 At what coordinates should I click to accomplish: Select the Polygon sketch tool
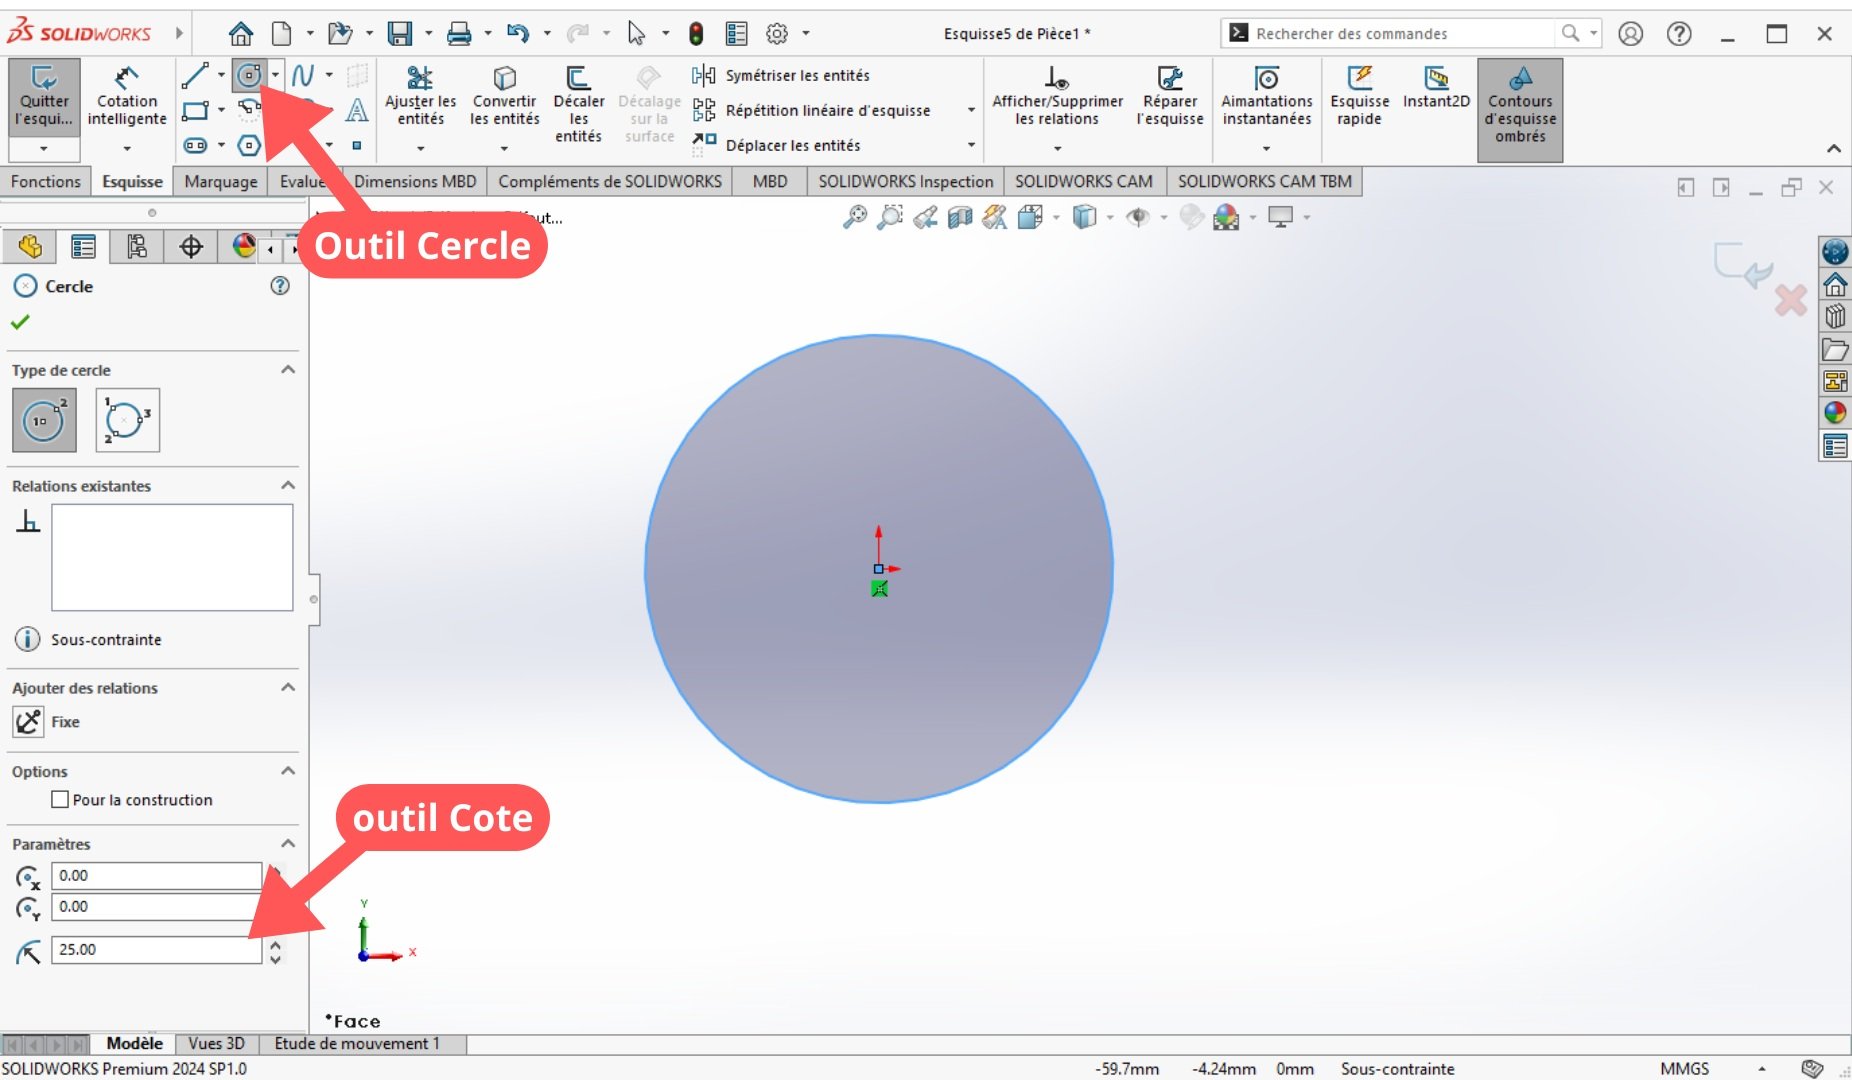(249, 146)
